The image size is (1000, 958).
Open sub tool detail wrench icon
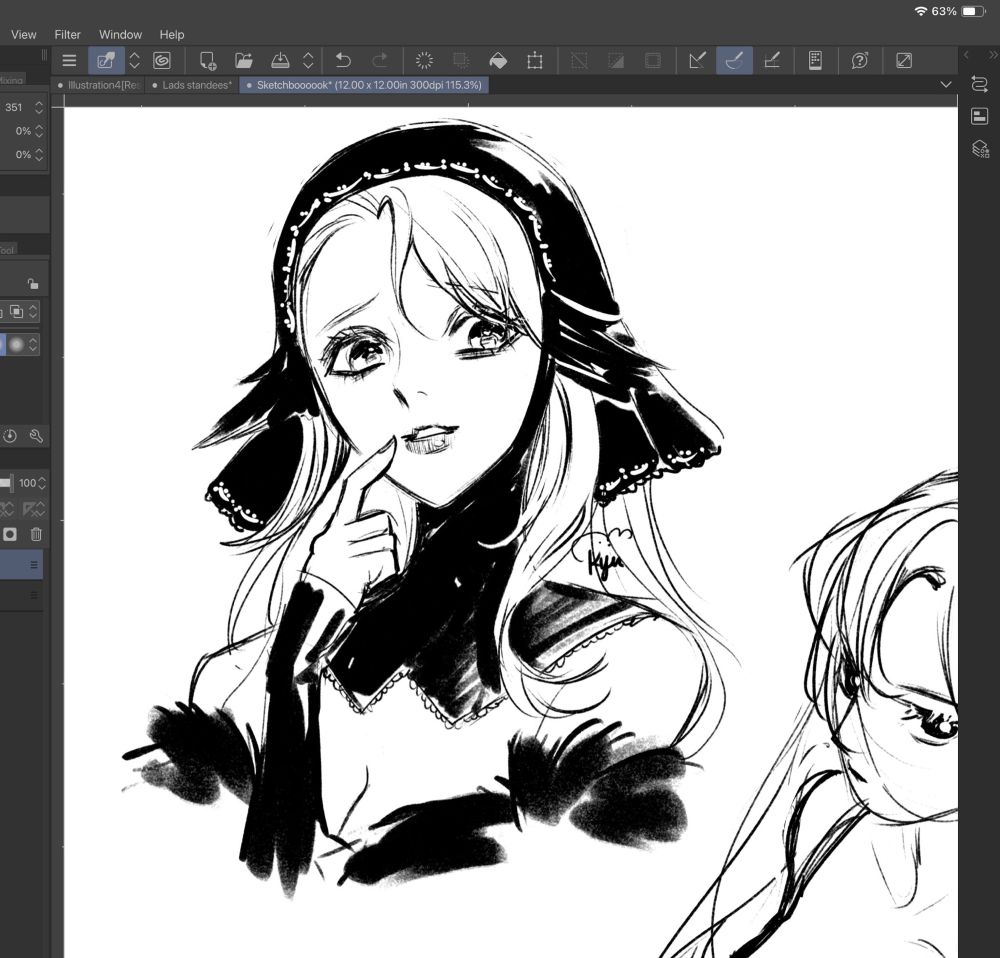(36, 436)
